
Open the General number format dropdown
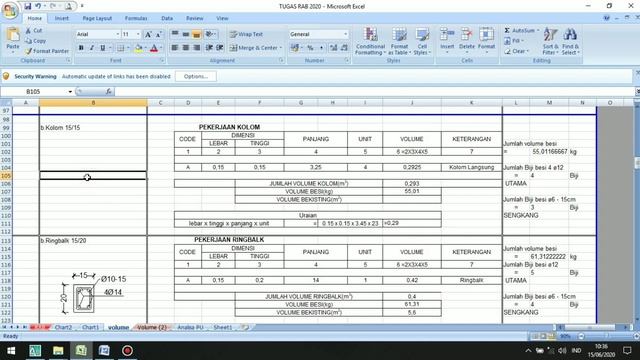346,34
